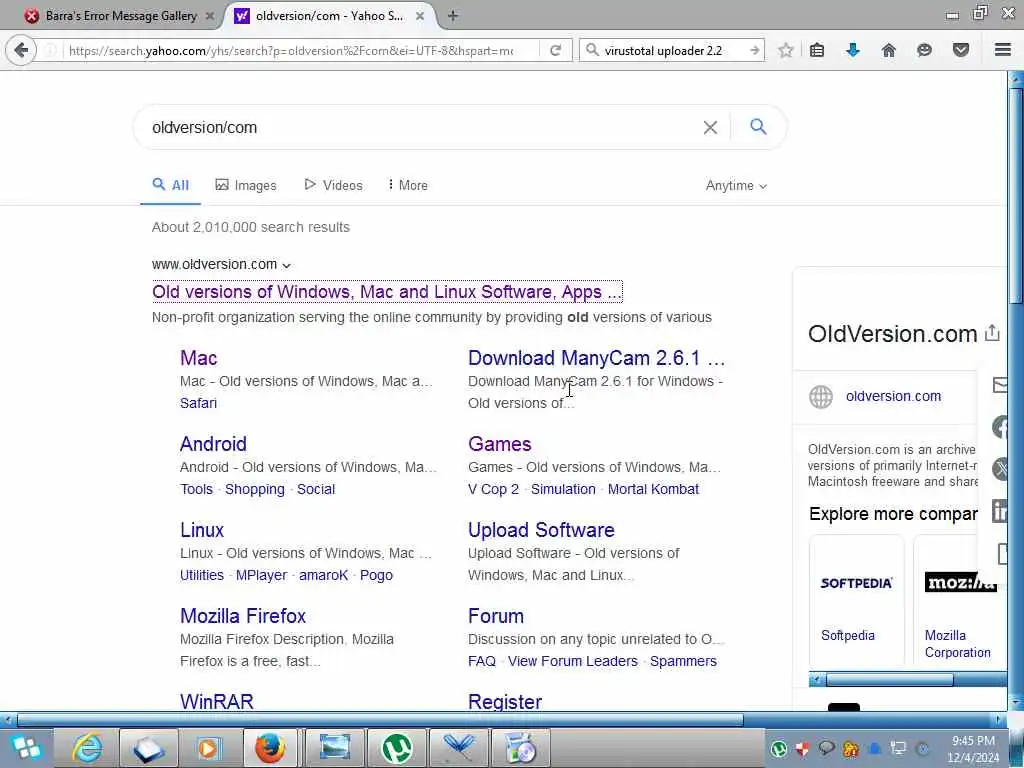Viewport: 1024px width, 768px height.
Task: Click the browser Back arrow button
Action: (x=21, y=50)
